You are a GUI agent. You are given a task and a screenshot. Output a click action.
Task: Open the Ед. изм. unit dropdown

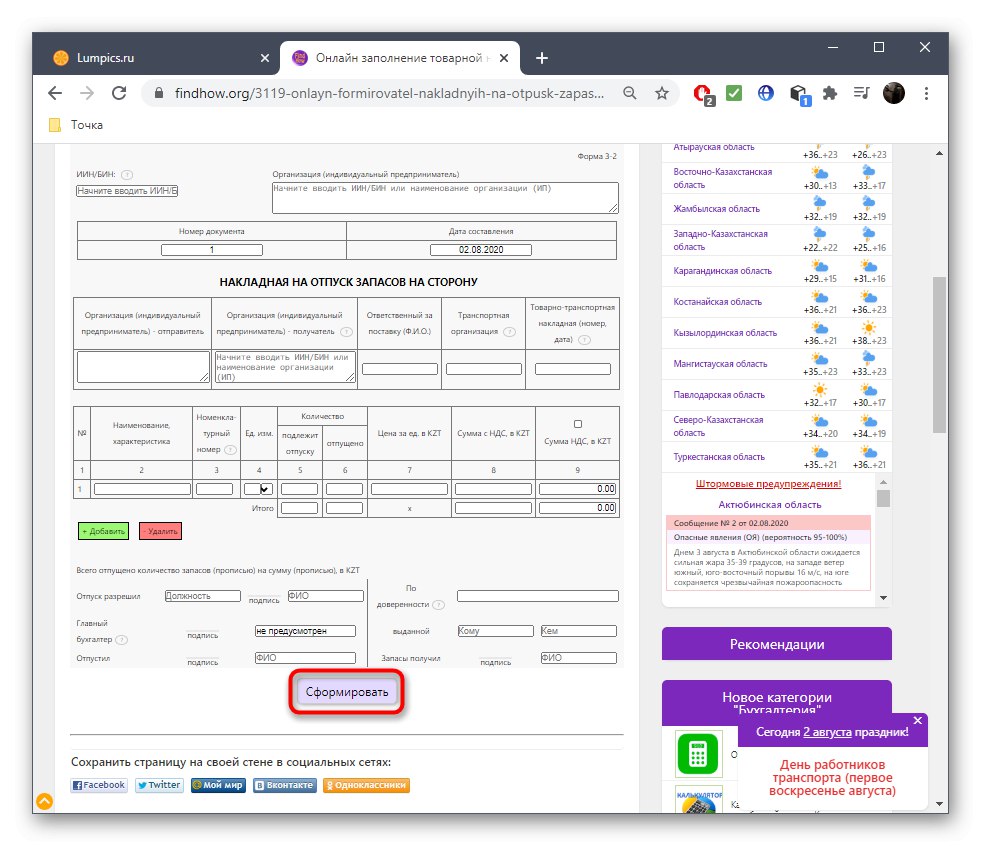(x=262, y=488)
